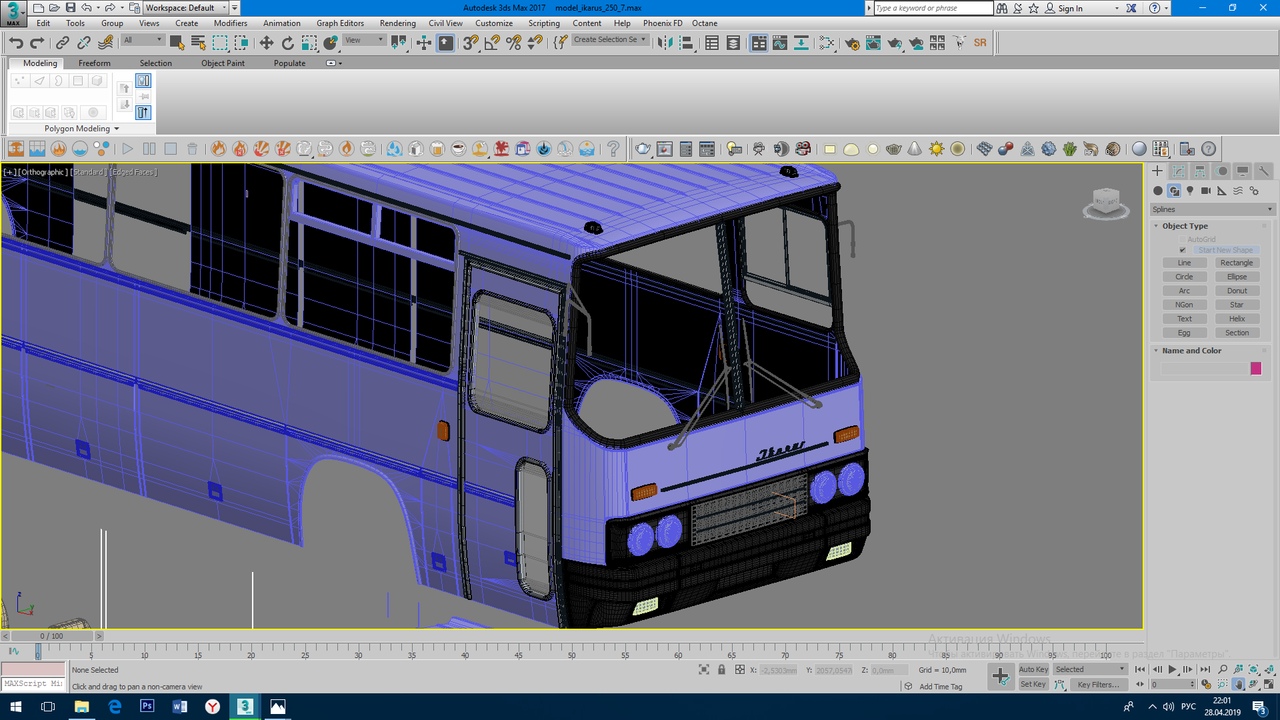The height and width of the screenshot is (720, 1280).
Task: Select the Move tool in main toolbar
Action: (266, 43)
